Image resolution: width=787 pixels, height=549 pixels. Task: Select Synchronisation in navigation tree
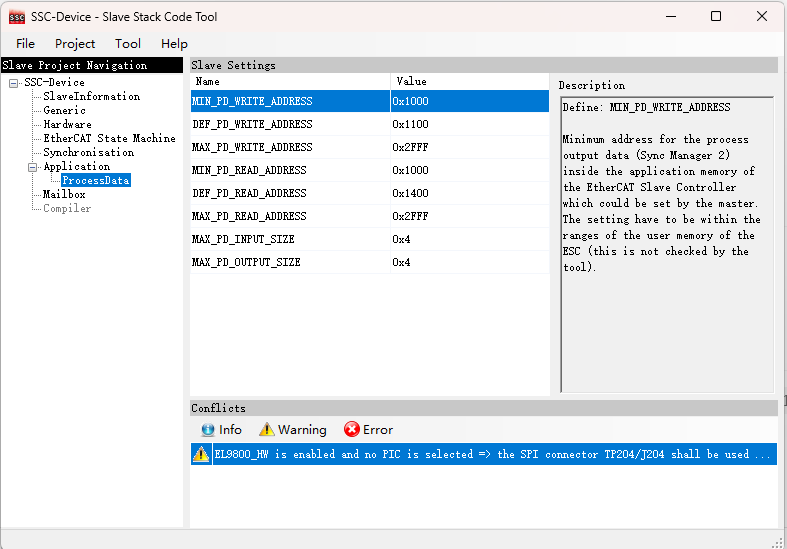tap(88, 153)
